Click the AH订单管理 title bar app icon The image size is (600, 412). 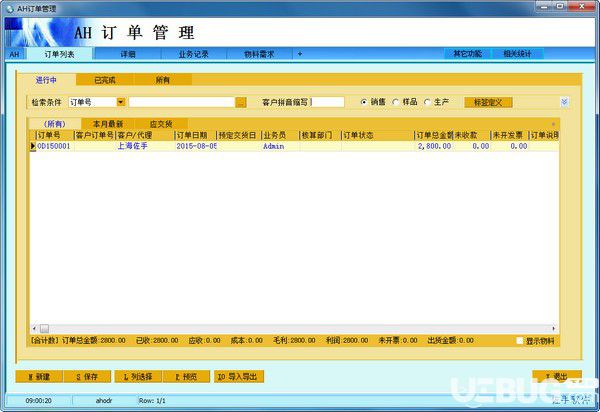(x=10, y=8)
